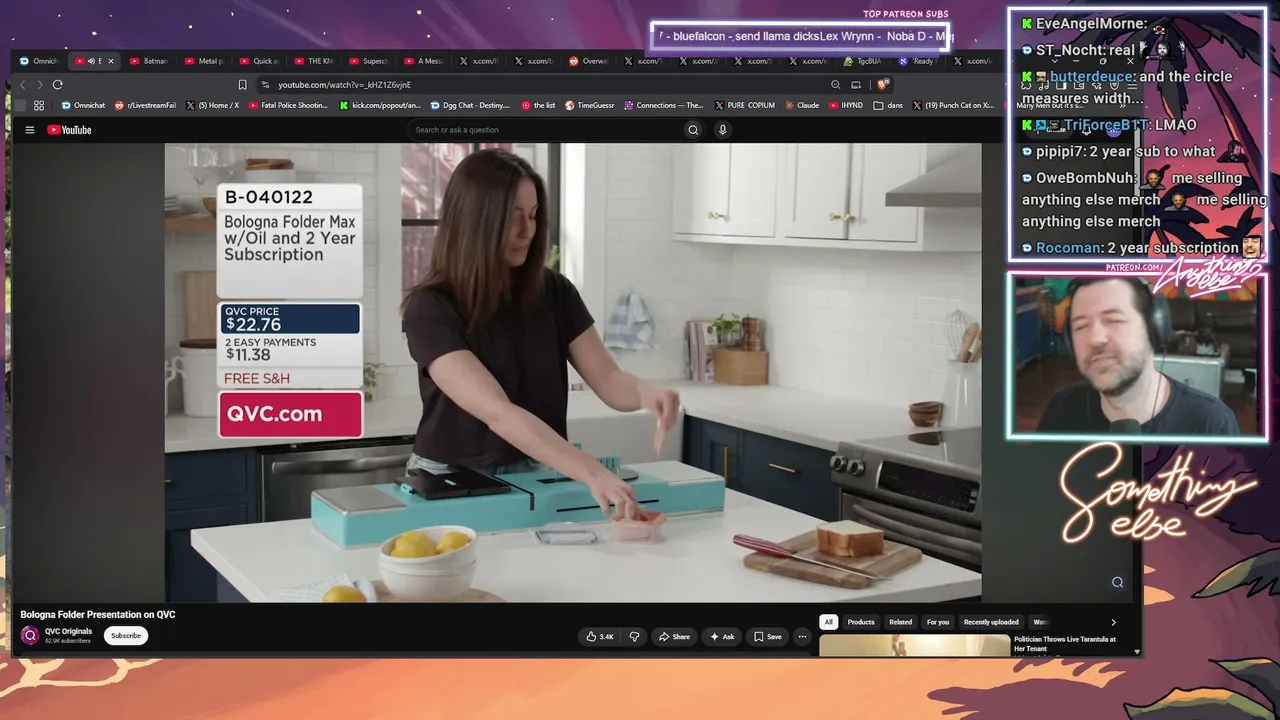This screenshot has height=720, width=1280.
Task: Open the Claude bookmark
Action: 802,105
